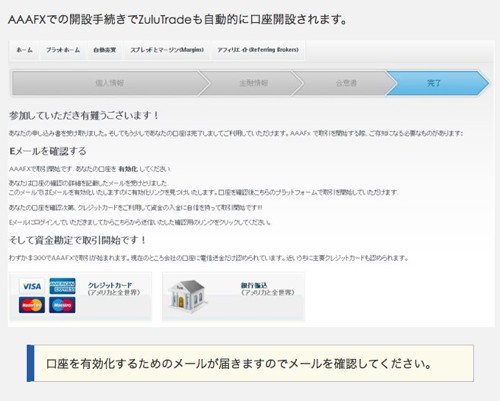
Task: Click the top title mentioning ZuluTrade
Action: [x=178, y=20]
